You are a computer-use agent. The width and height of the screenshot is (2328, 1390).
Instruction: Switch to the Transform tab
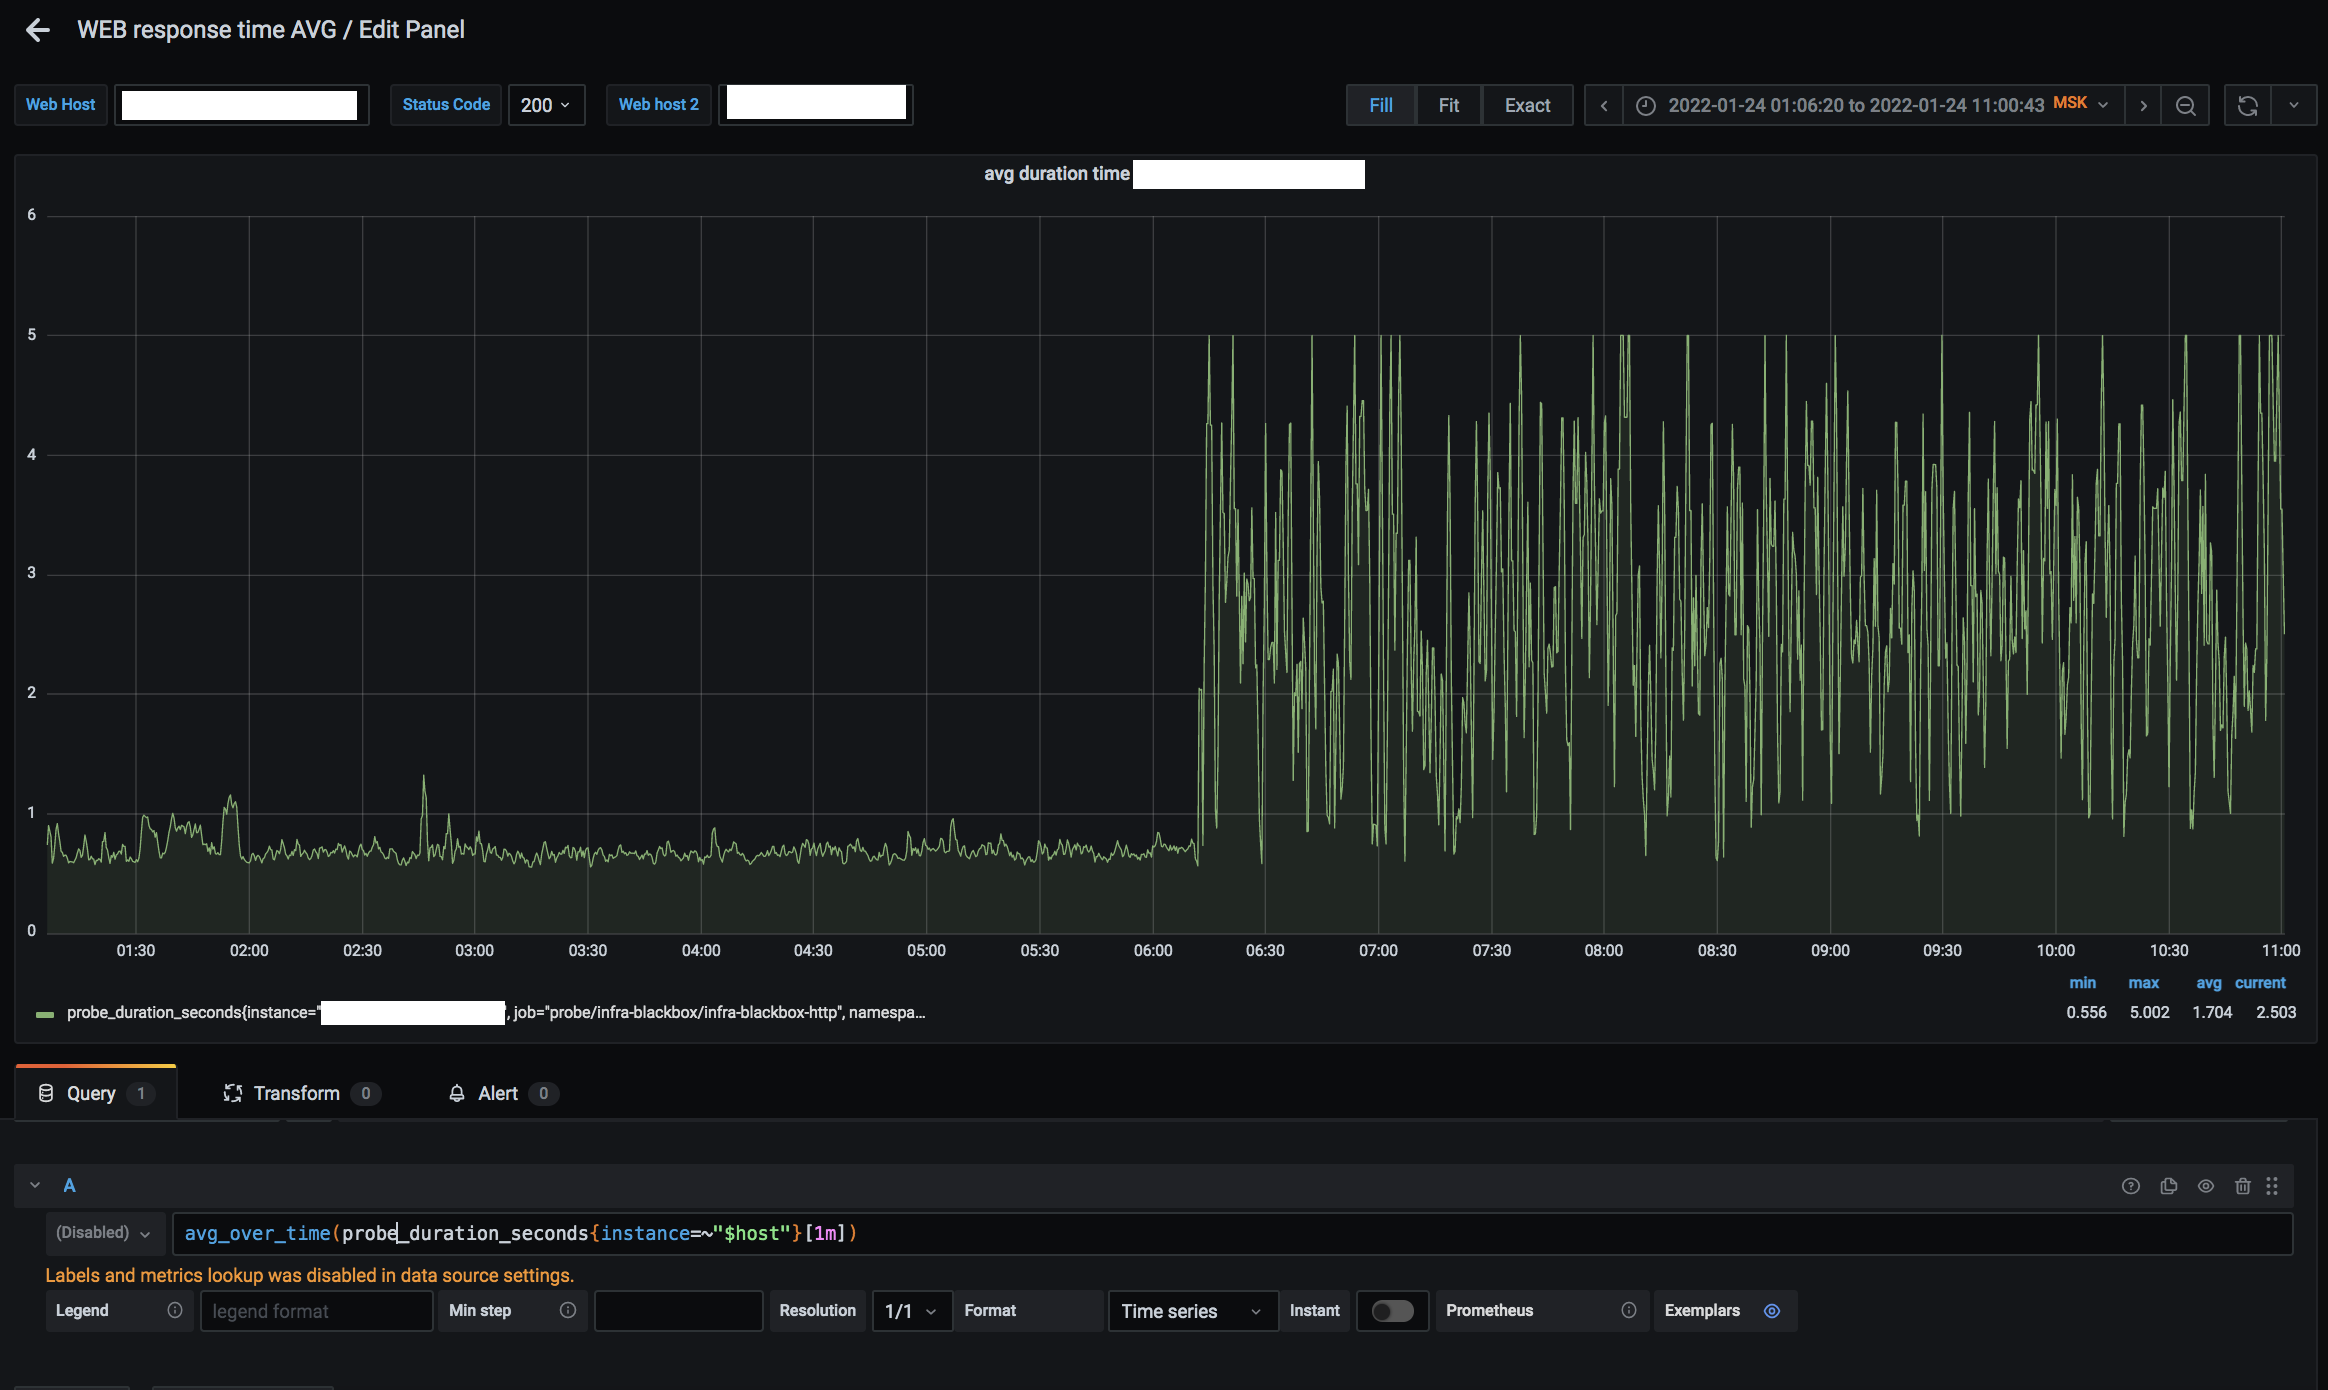click(x=301, y=1093)
